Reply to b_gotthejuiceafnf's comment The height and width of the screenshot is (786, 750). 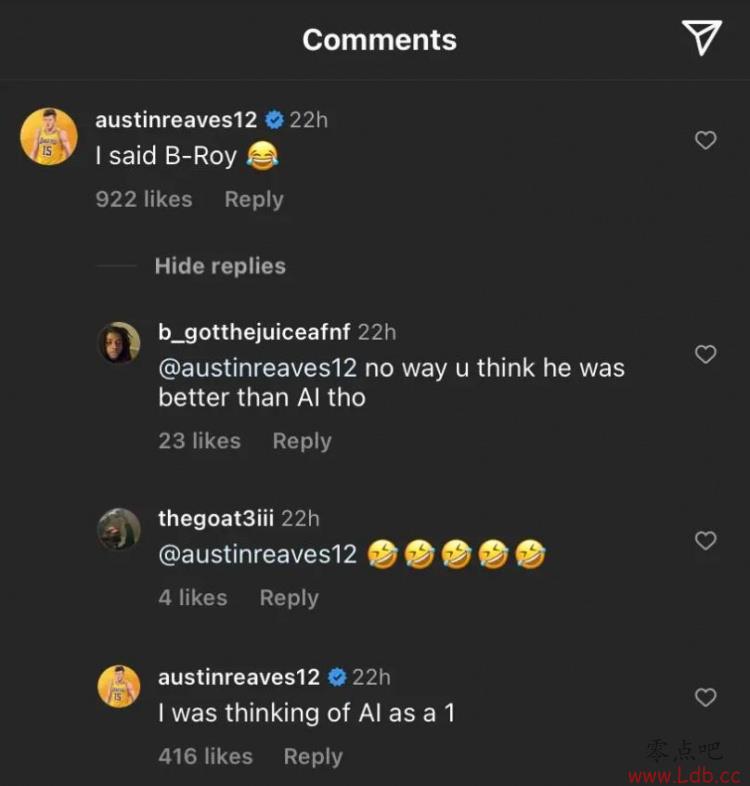(302, 441)
